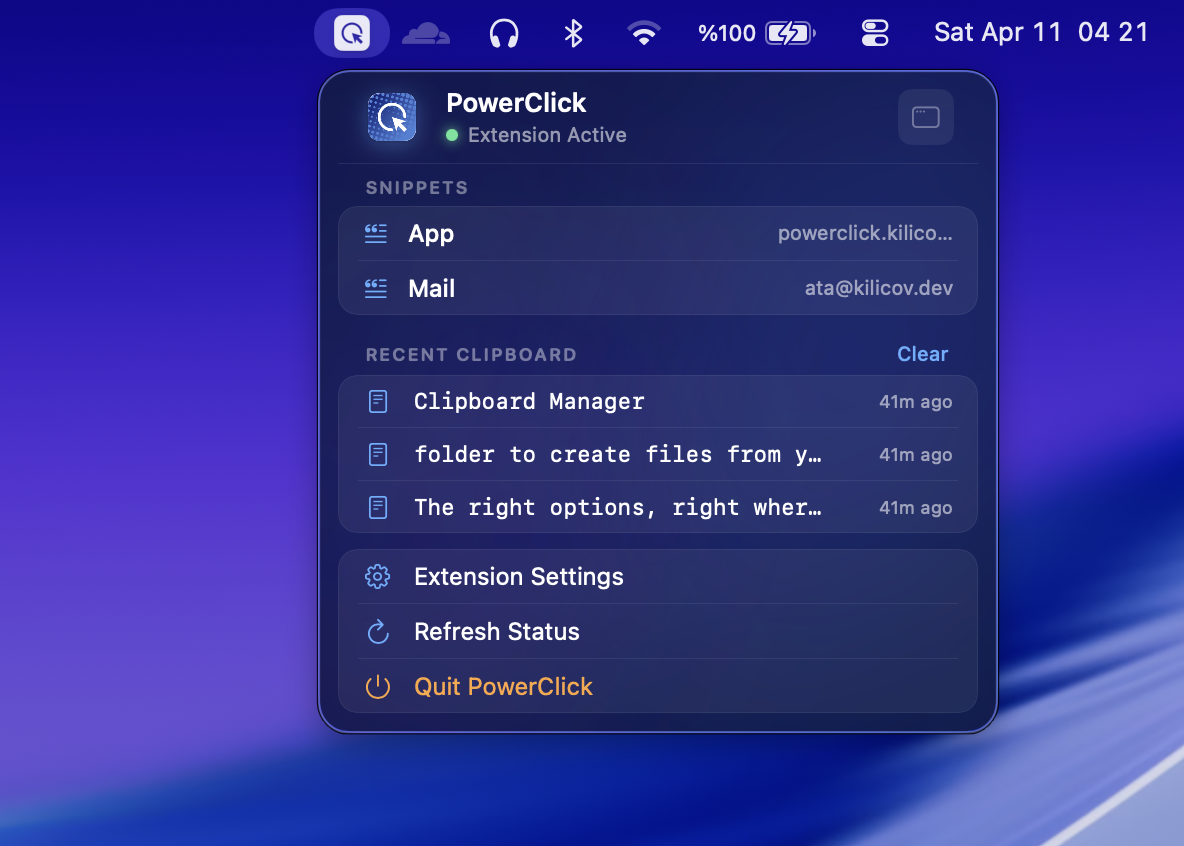This screenshot has height=846, width=1184.
Task: Click the PowerClick app icon in the popover header
Action: 391,116
